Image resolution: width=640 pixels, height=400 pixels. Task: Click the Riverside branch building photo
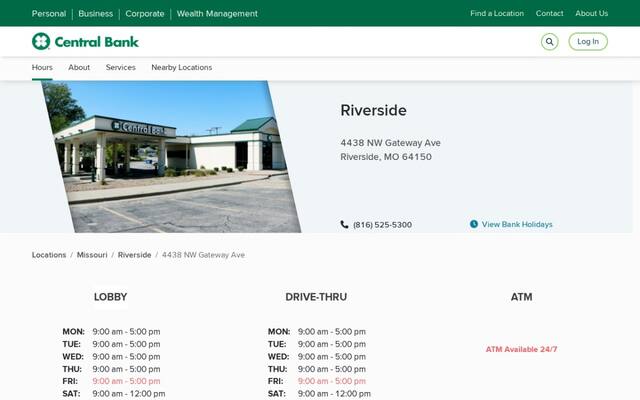[x=171, y=157]
